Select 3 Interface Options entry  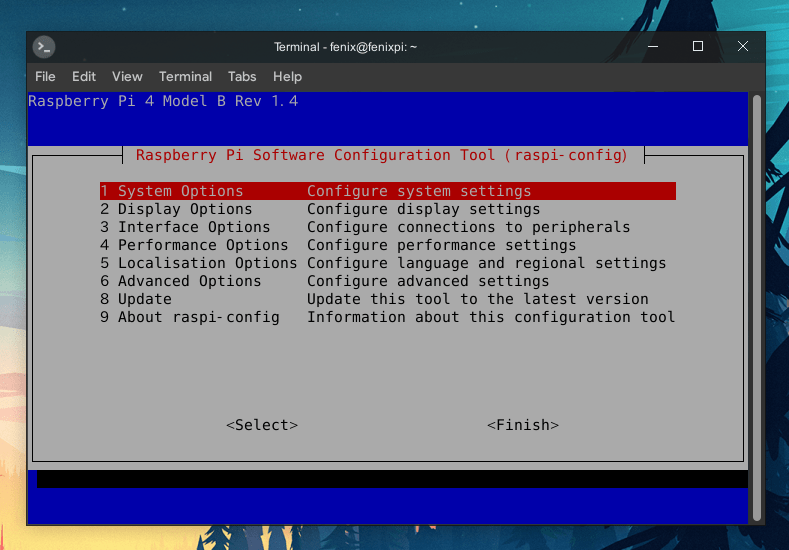(x=387, y=227)
